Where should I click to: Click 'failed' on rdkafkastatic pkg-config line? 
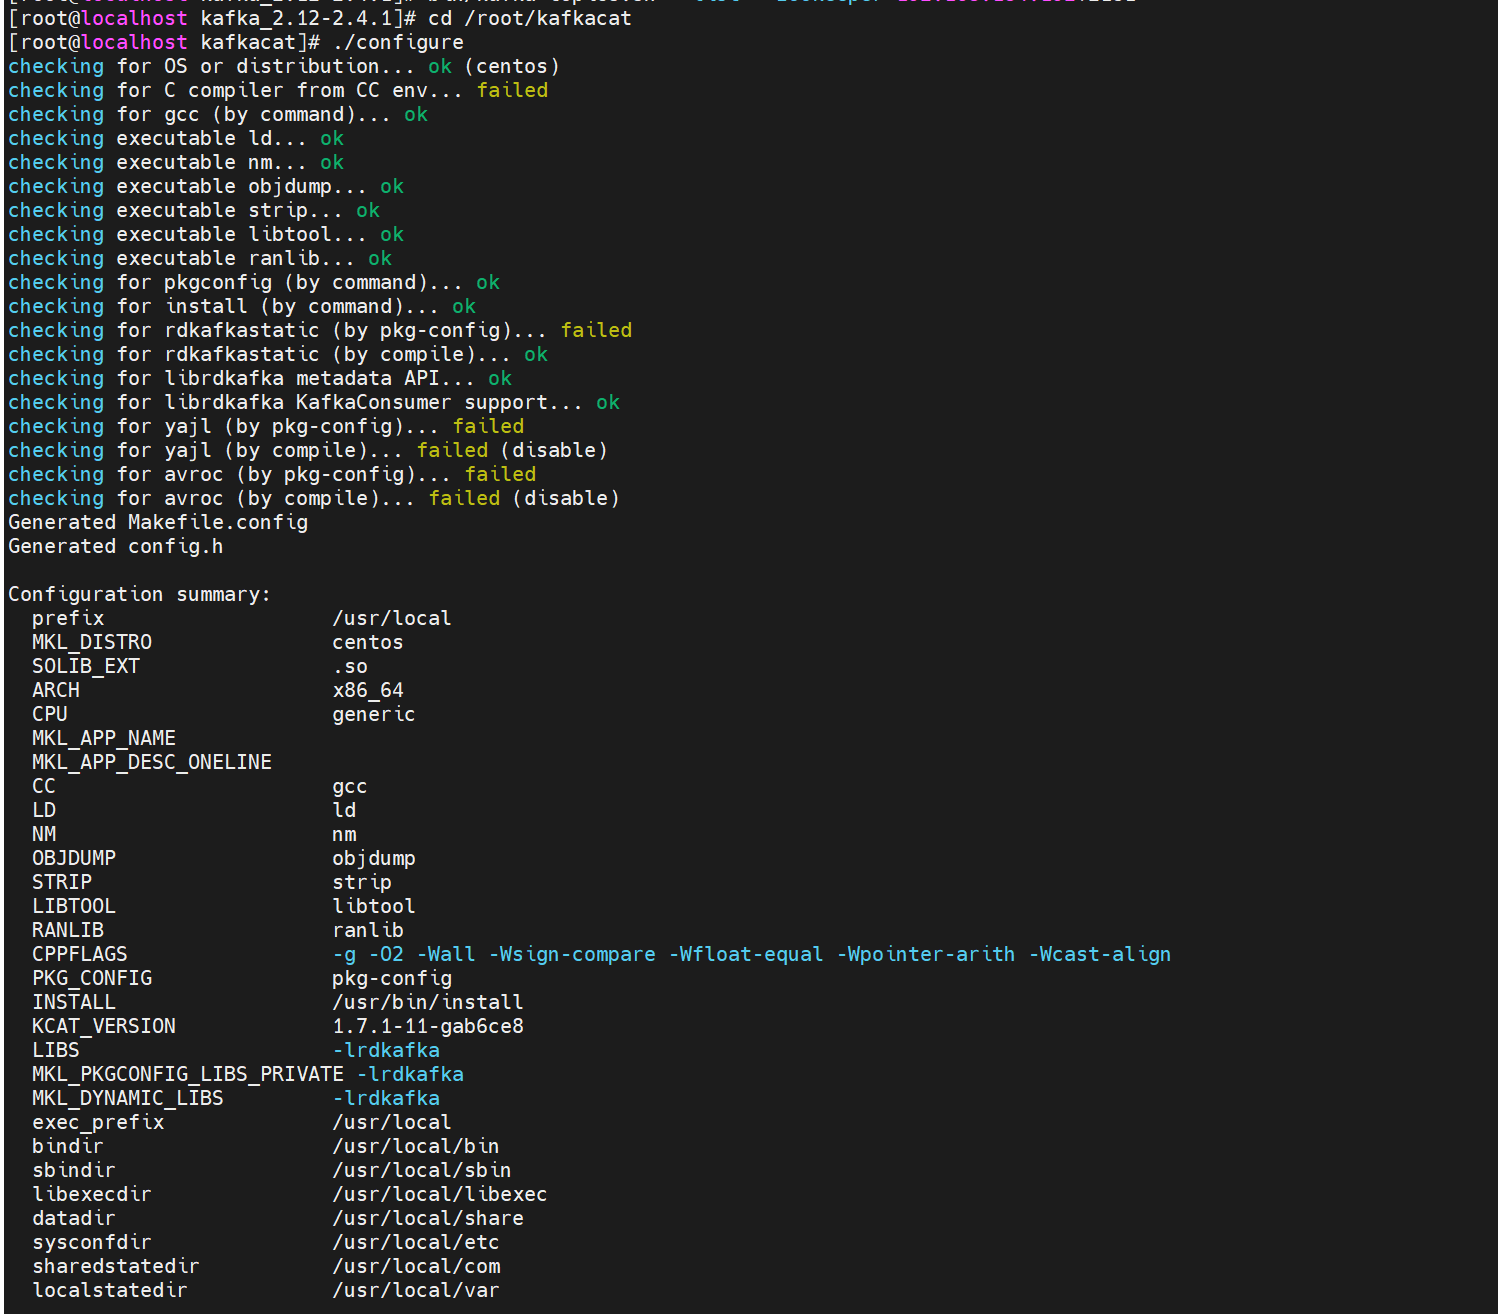[x=596, y=330]
